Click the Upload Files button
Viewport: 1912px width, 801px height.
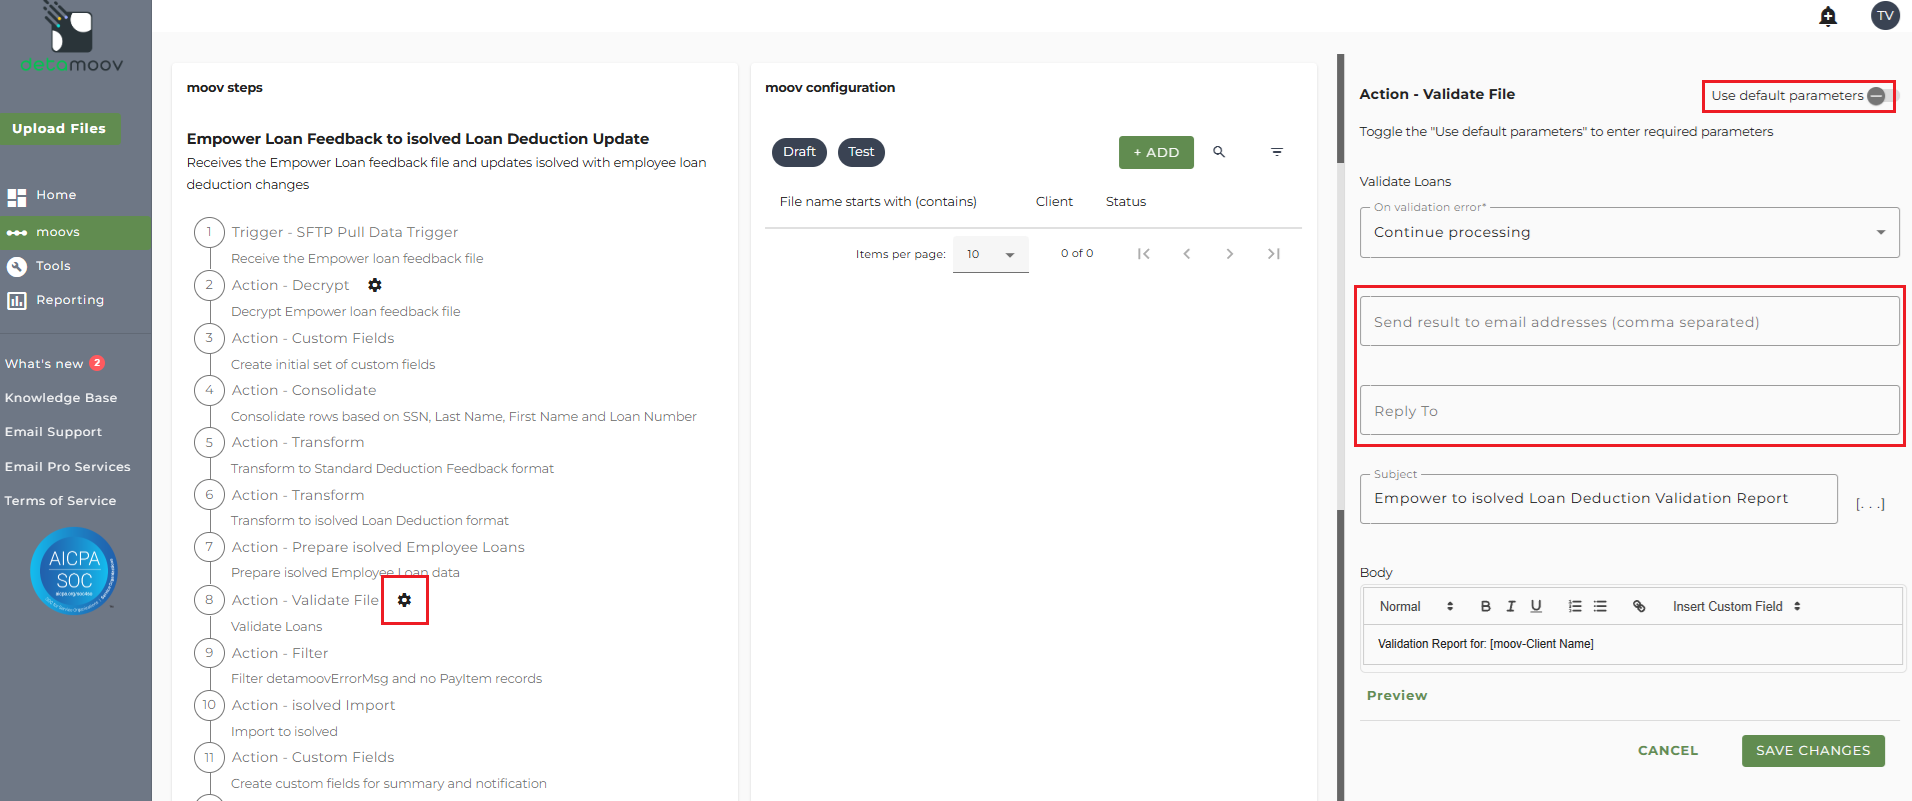point(60,129)
